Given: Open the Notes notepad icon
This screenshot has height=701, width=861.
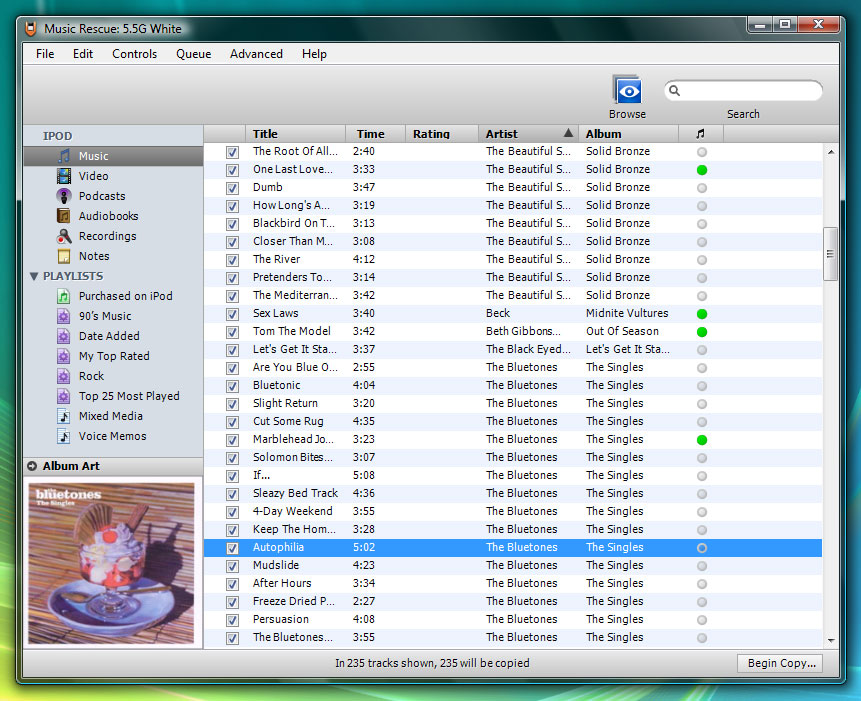Looking at the screenshot, I should coord(64,256).
